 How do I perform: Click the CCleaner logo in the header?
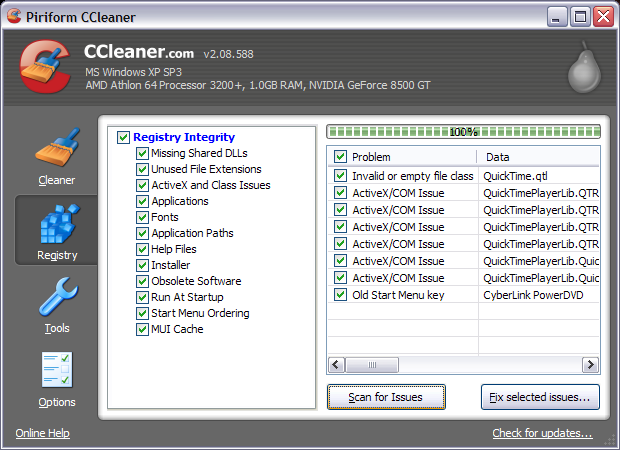coord(45,66)
